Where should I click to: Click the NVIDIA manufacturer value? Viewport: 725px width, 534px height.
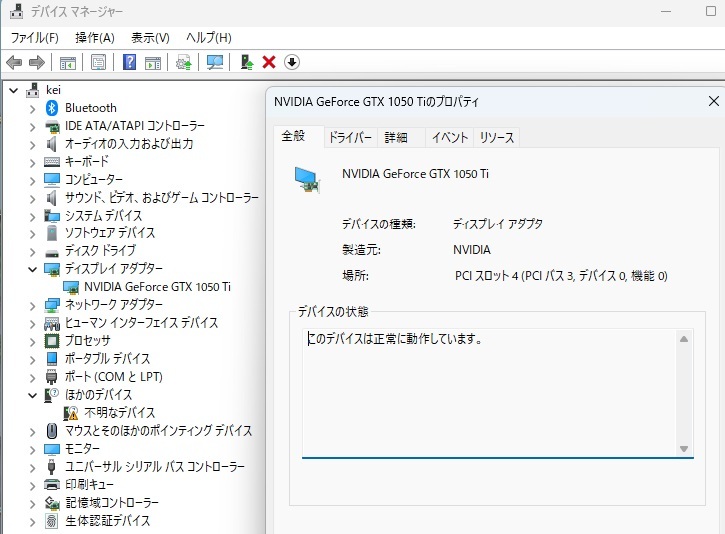472,250
